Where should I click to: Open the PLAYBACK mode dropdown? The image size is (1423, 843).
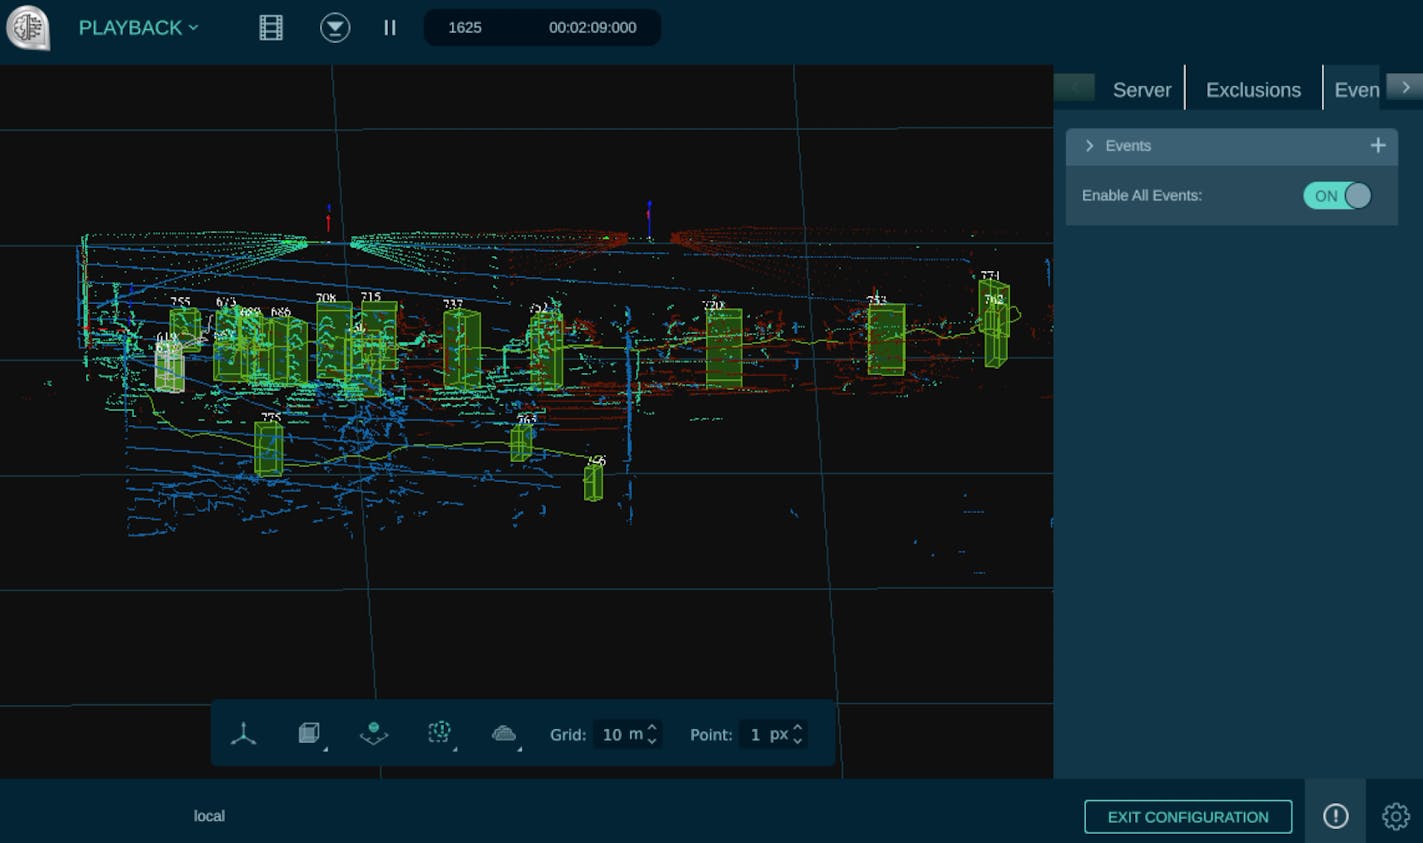point(138,28)
